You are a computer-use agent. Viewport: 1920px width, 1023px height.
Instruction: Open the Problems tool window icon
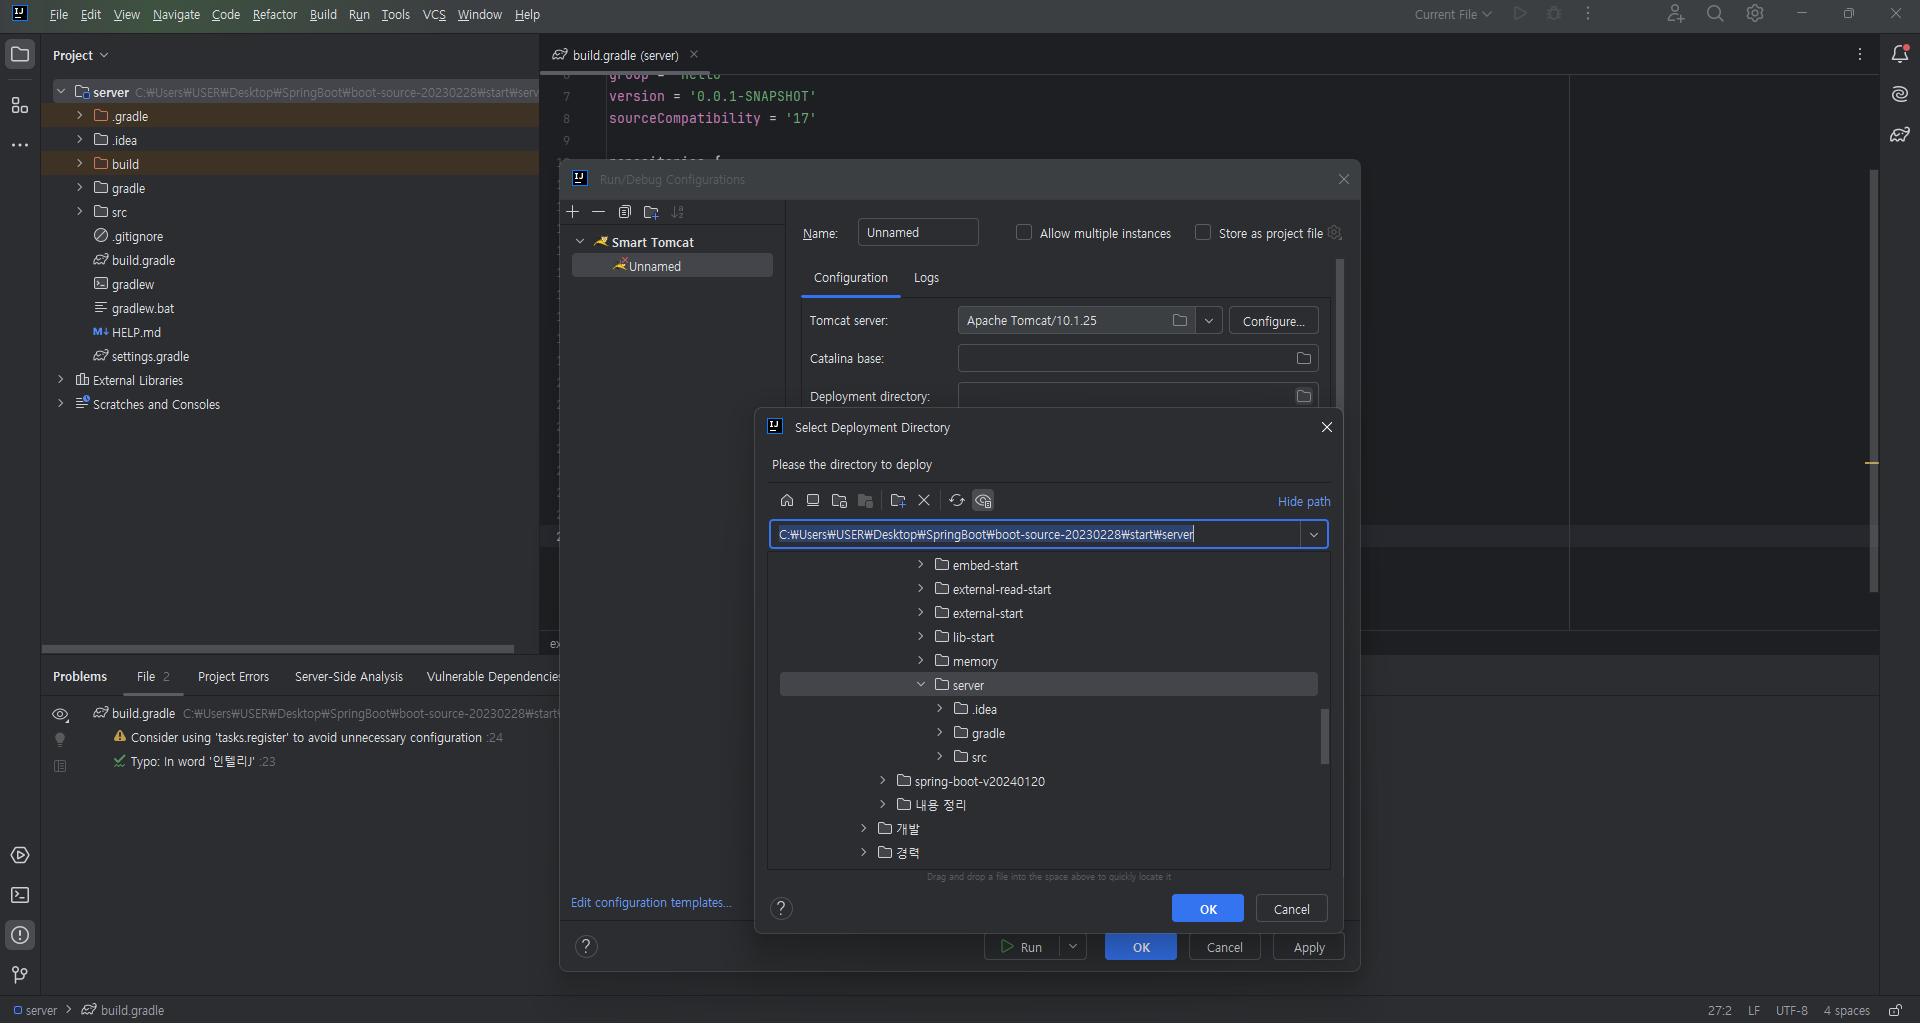click(x=20, y=936)
